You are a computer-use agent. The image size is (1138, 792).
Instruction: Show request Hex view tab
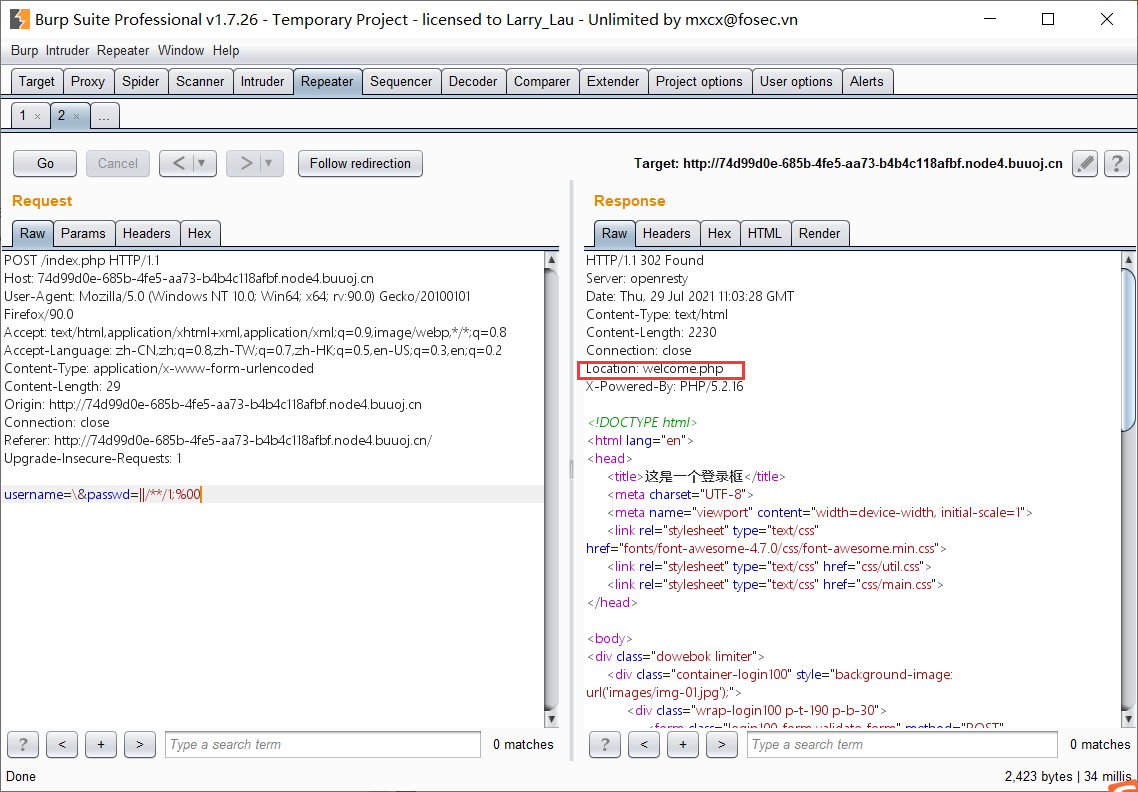coord(200,233)
